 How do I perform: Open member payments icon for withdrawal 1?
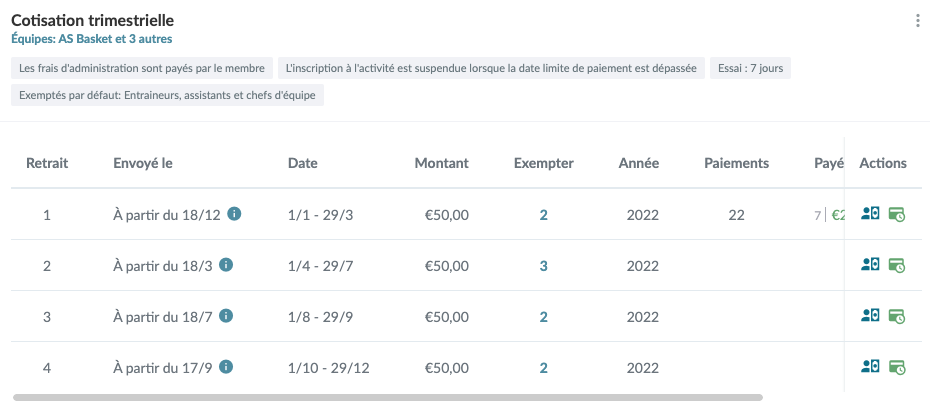(x=870, y=214)
